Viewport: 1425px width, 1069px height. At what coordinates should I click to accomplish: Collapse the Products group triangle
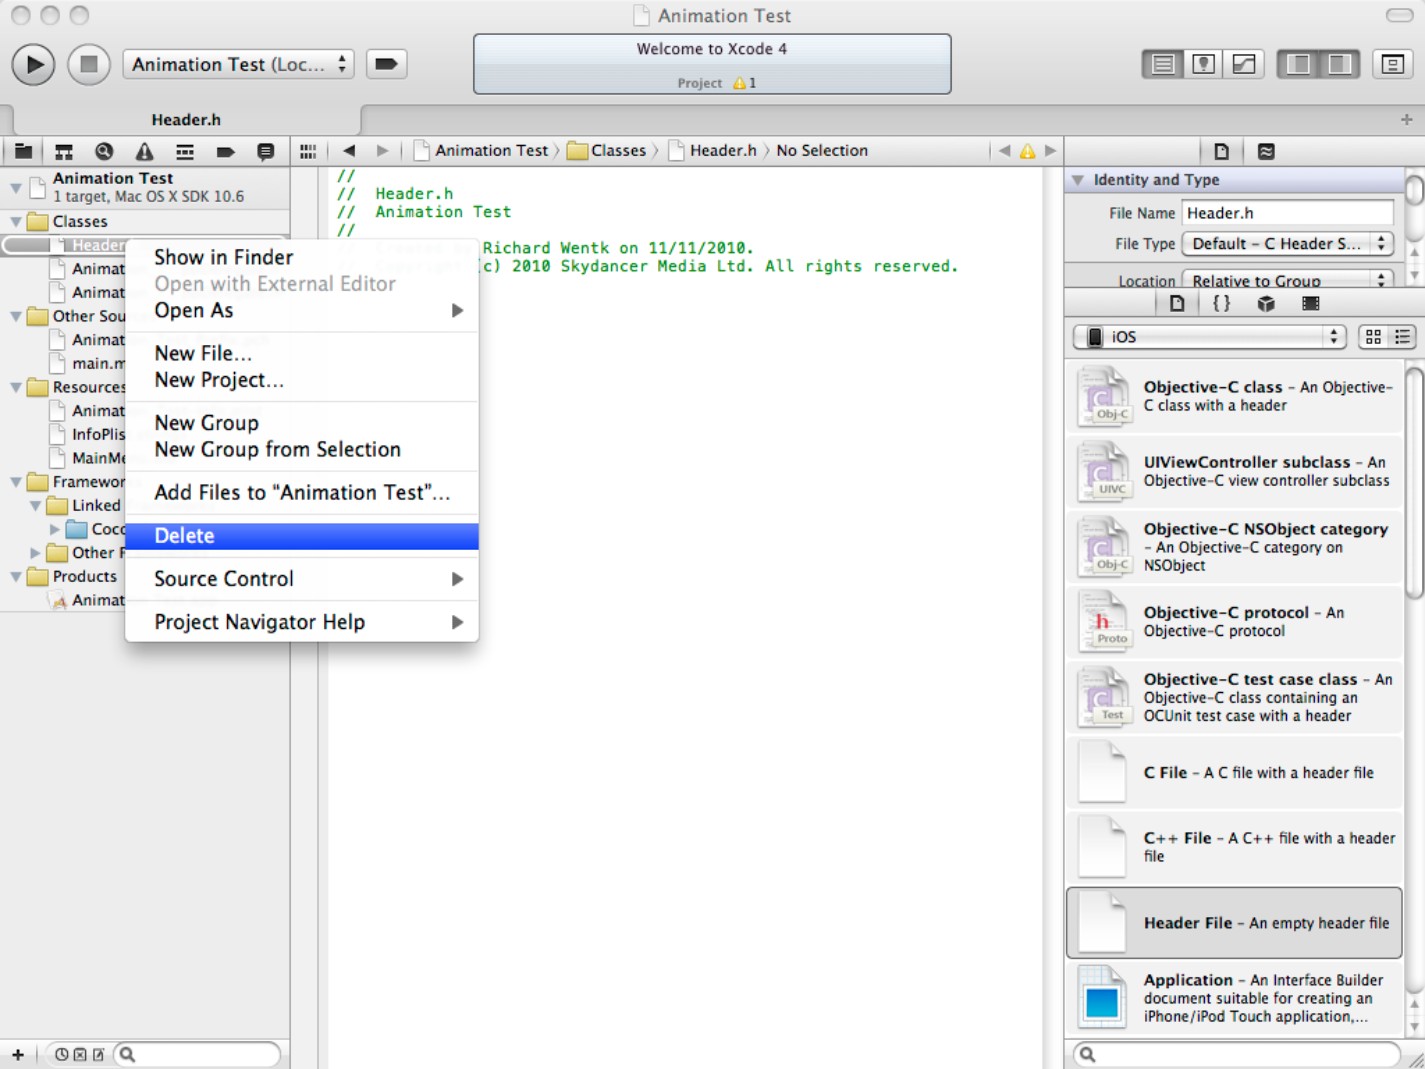16,577
